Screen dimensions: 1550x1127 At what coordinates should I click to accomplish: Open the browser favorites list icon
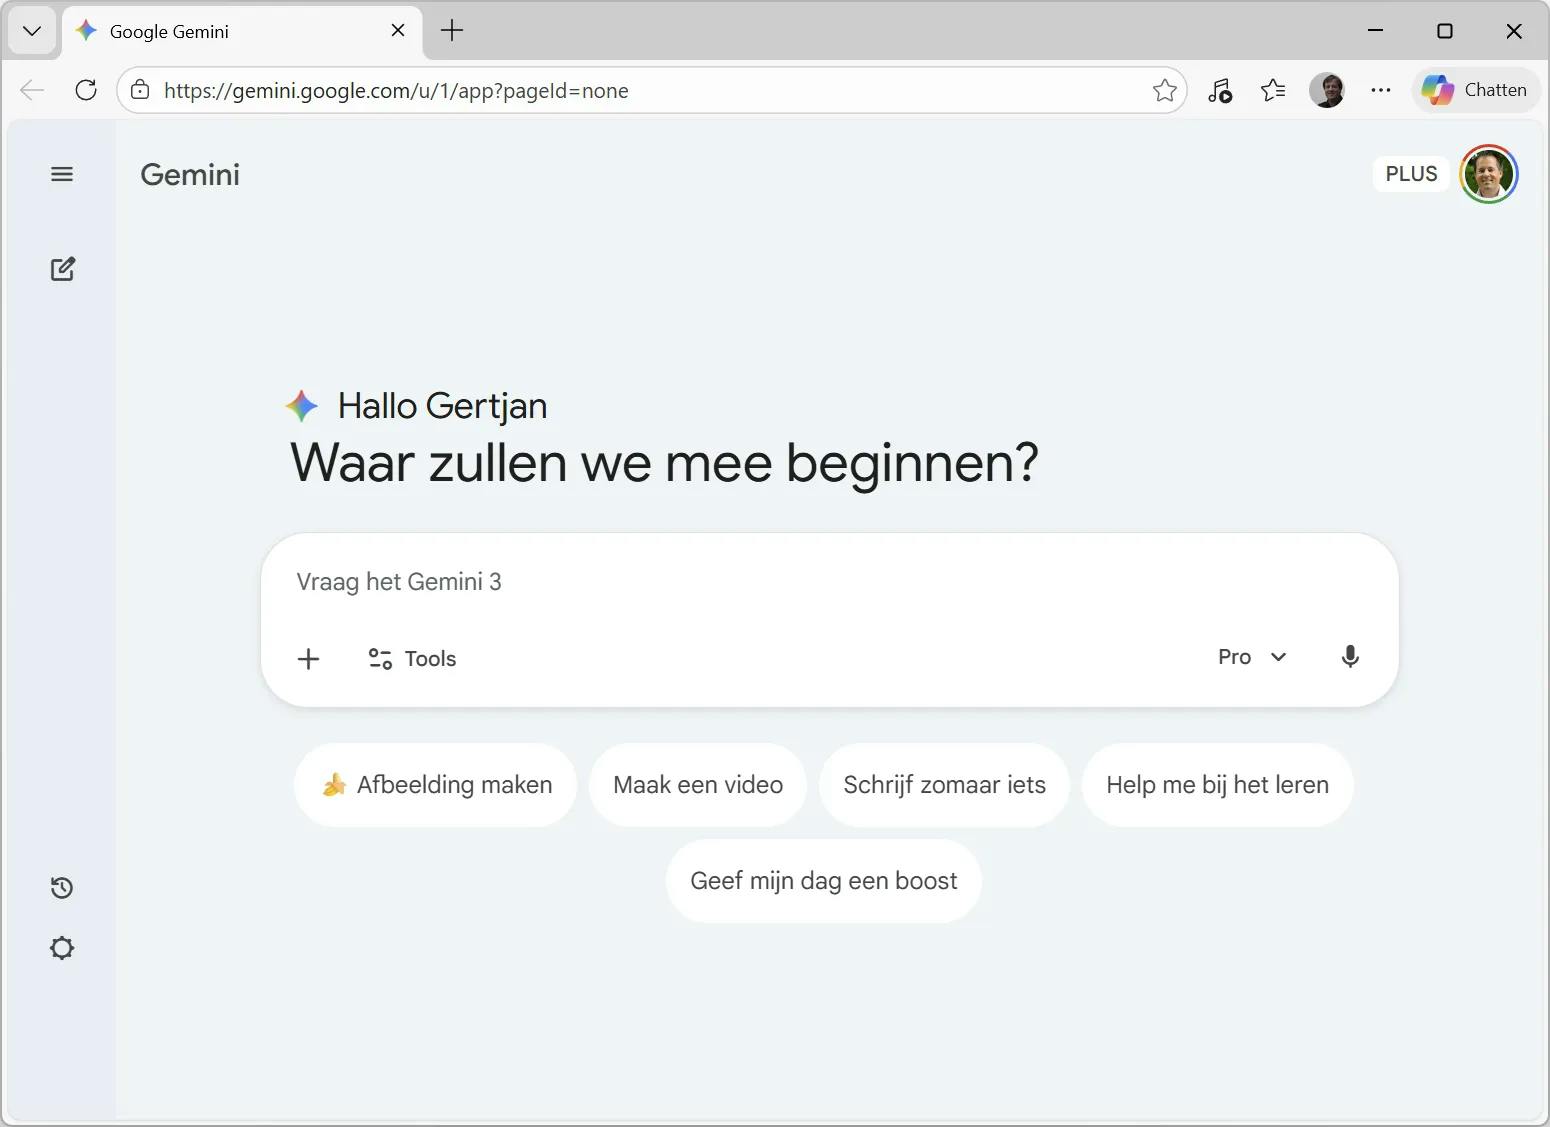click(1273, 91)
